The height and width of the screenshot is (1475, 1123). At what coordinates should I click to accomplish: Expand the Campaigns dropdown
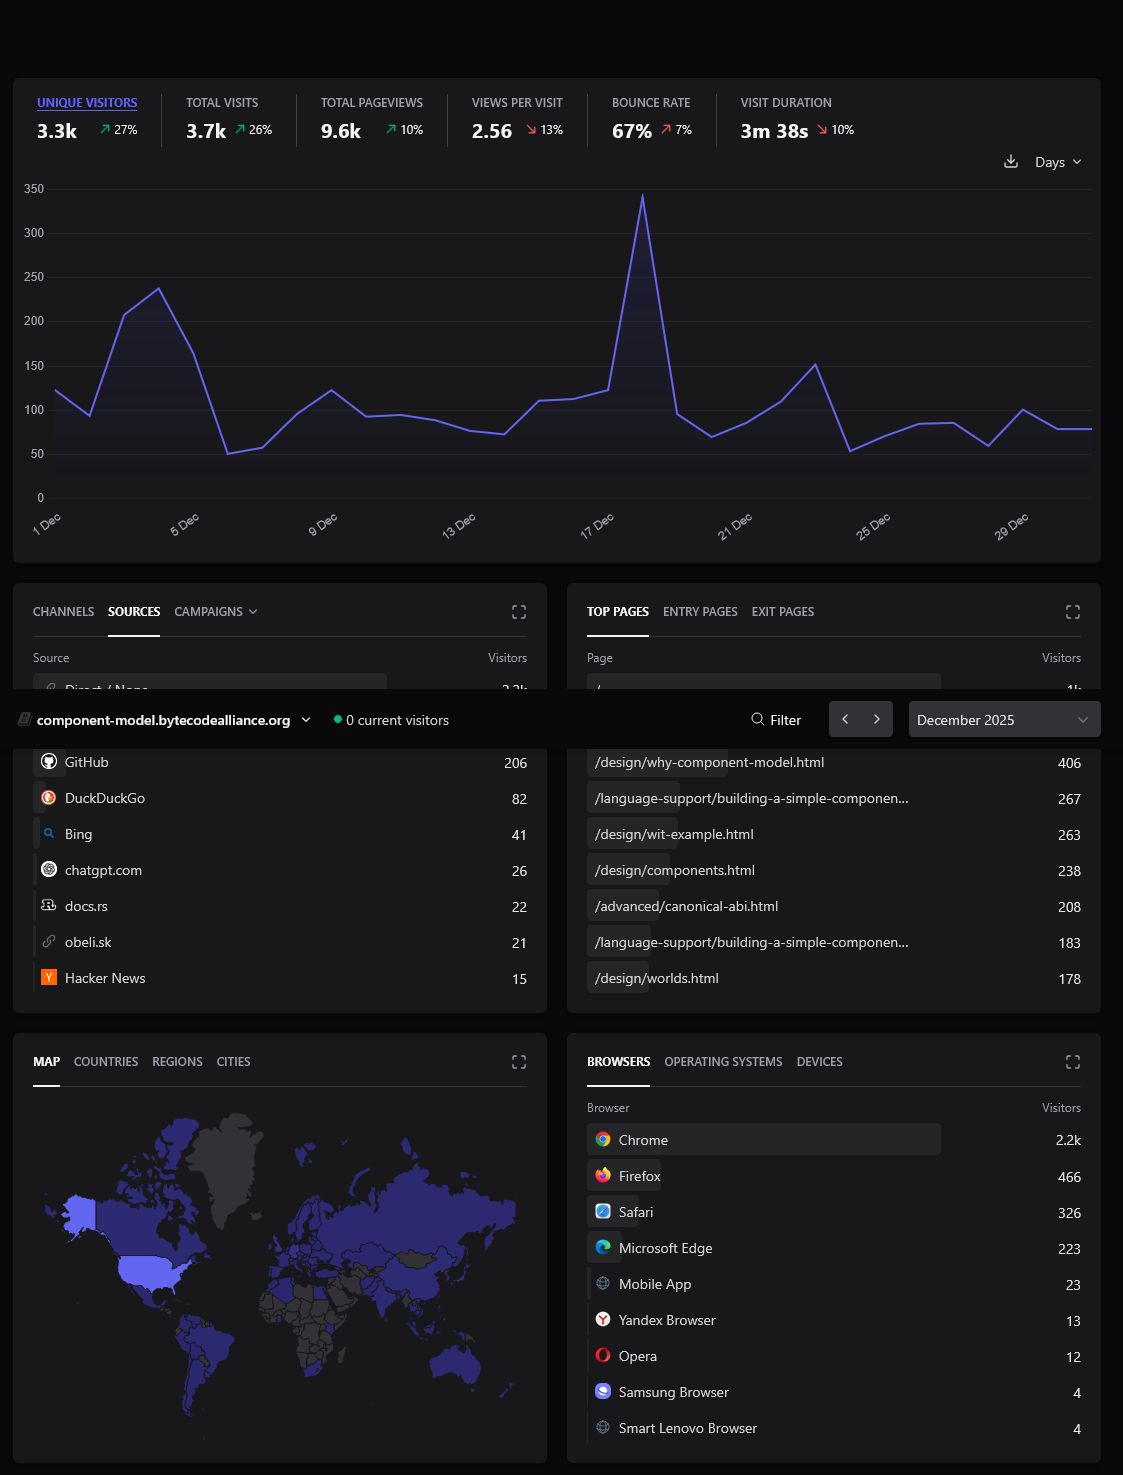(x=215, y=612)
